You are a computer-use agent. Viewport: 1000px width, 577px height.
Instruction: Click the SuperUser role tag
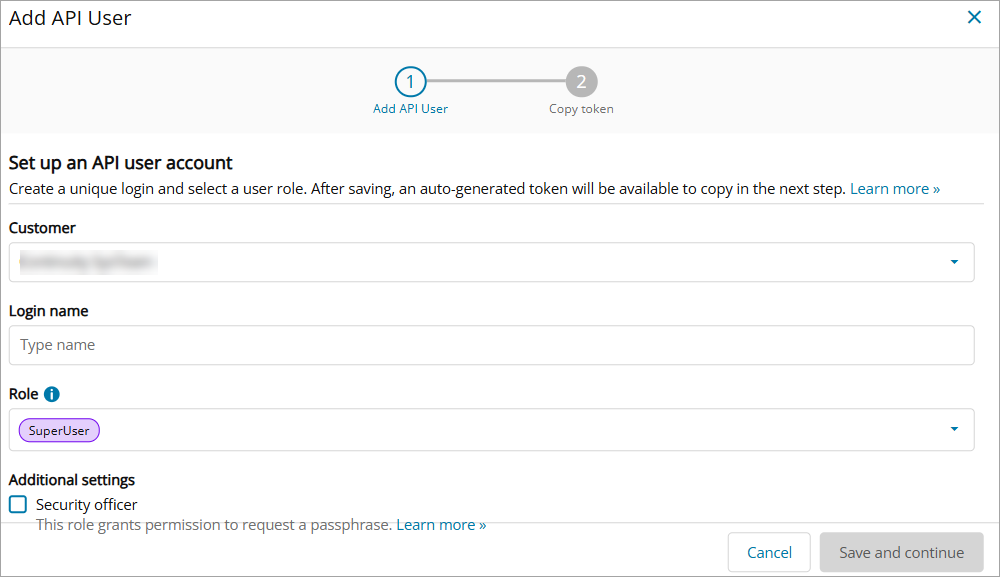59,431
